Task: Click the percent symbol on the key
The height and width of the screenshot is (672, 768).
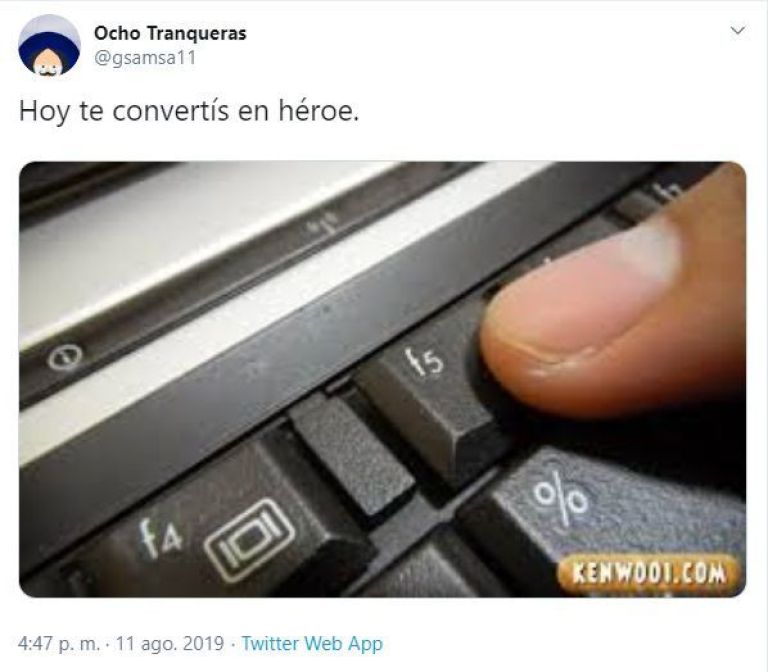Action: 561,499
